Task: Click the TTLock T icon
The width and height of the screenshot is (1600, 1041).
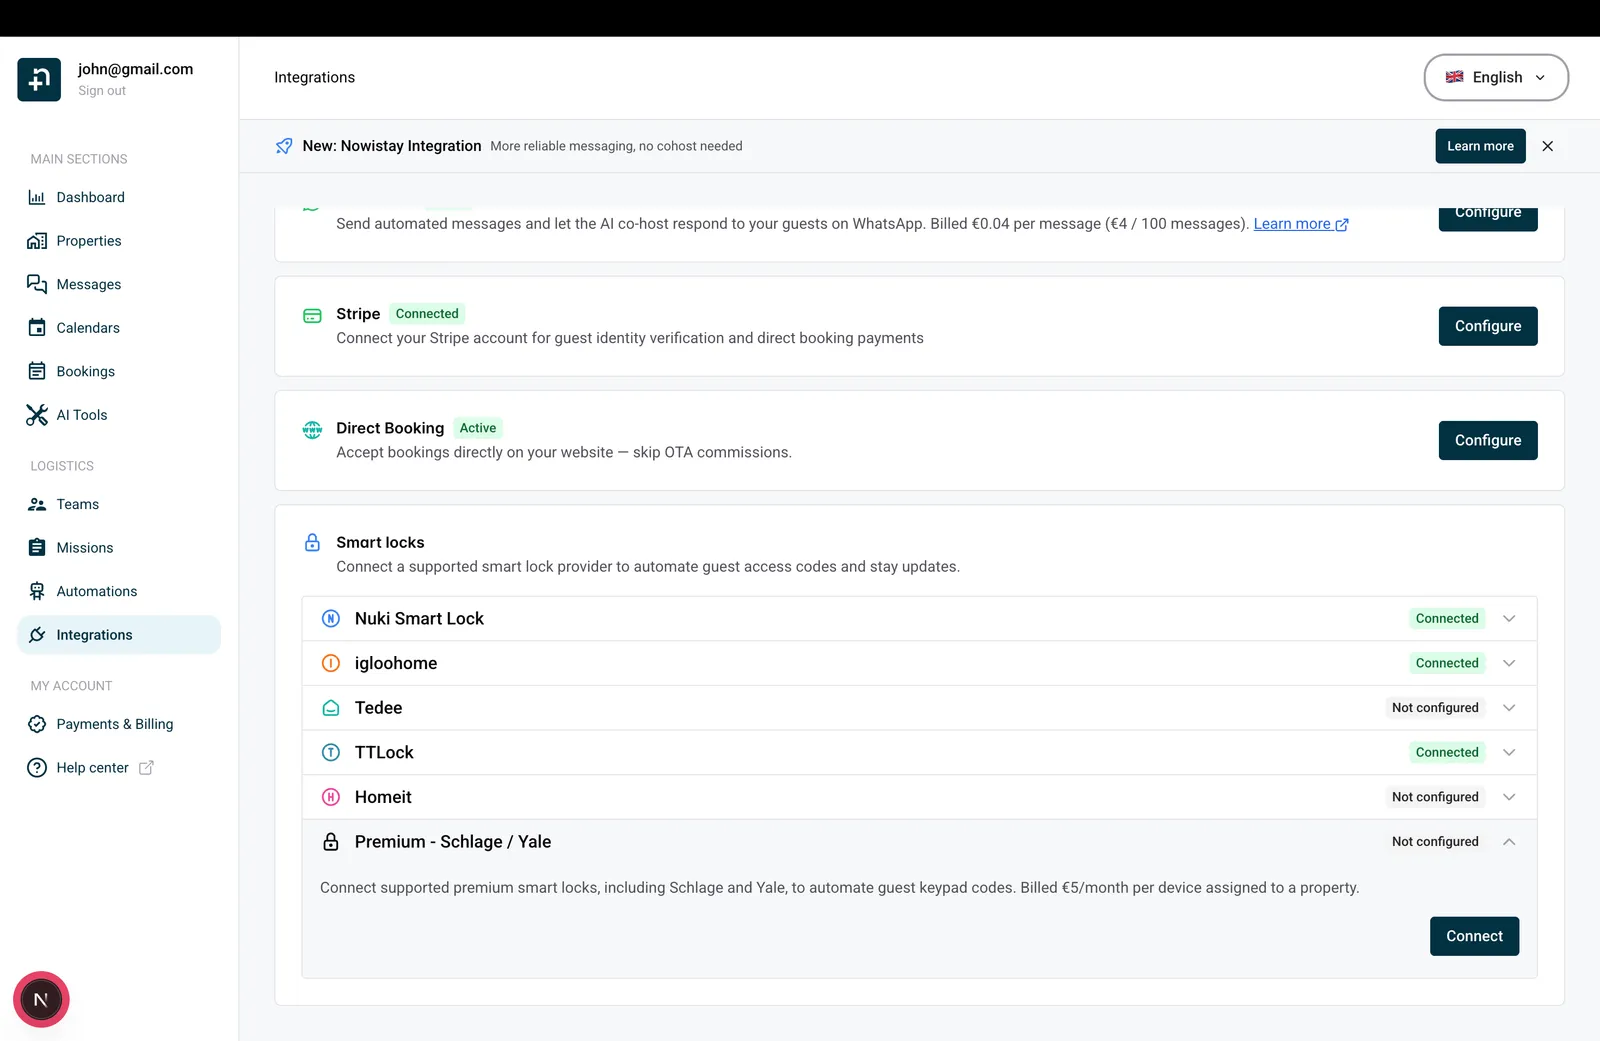Action: click(331, 752)
